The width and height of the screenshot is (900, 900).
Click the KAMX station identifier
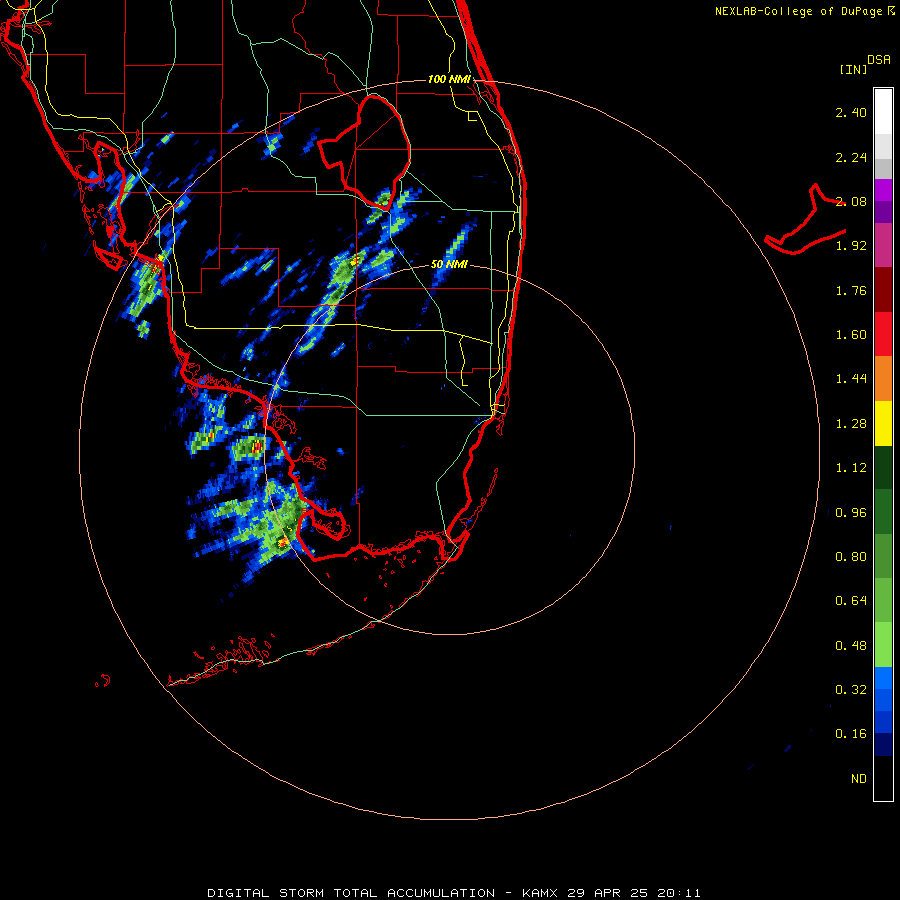541,893
